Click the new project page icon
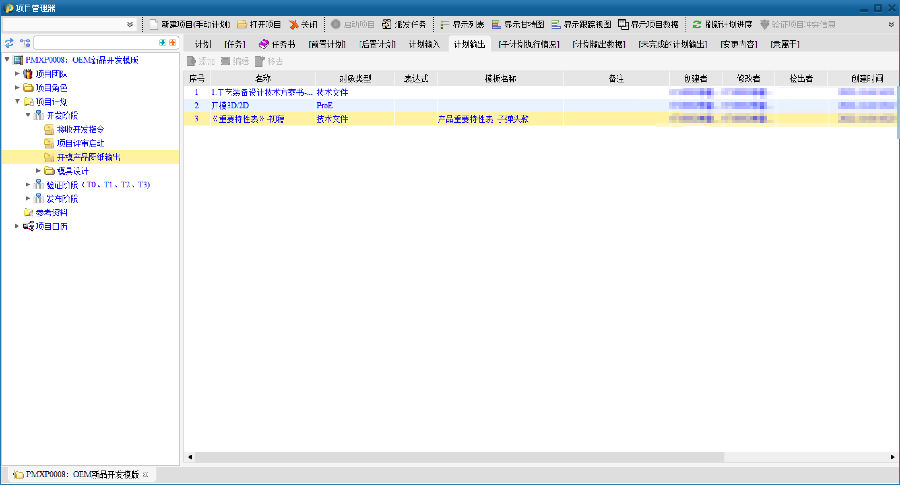 coord(153,24)
